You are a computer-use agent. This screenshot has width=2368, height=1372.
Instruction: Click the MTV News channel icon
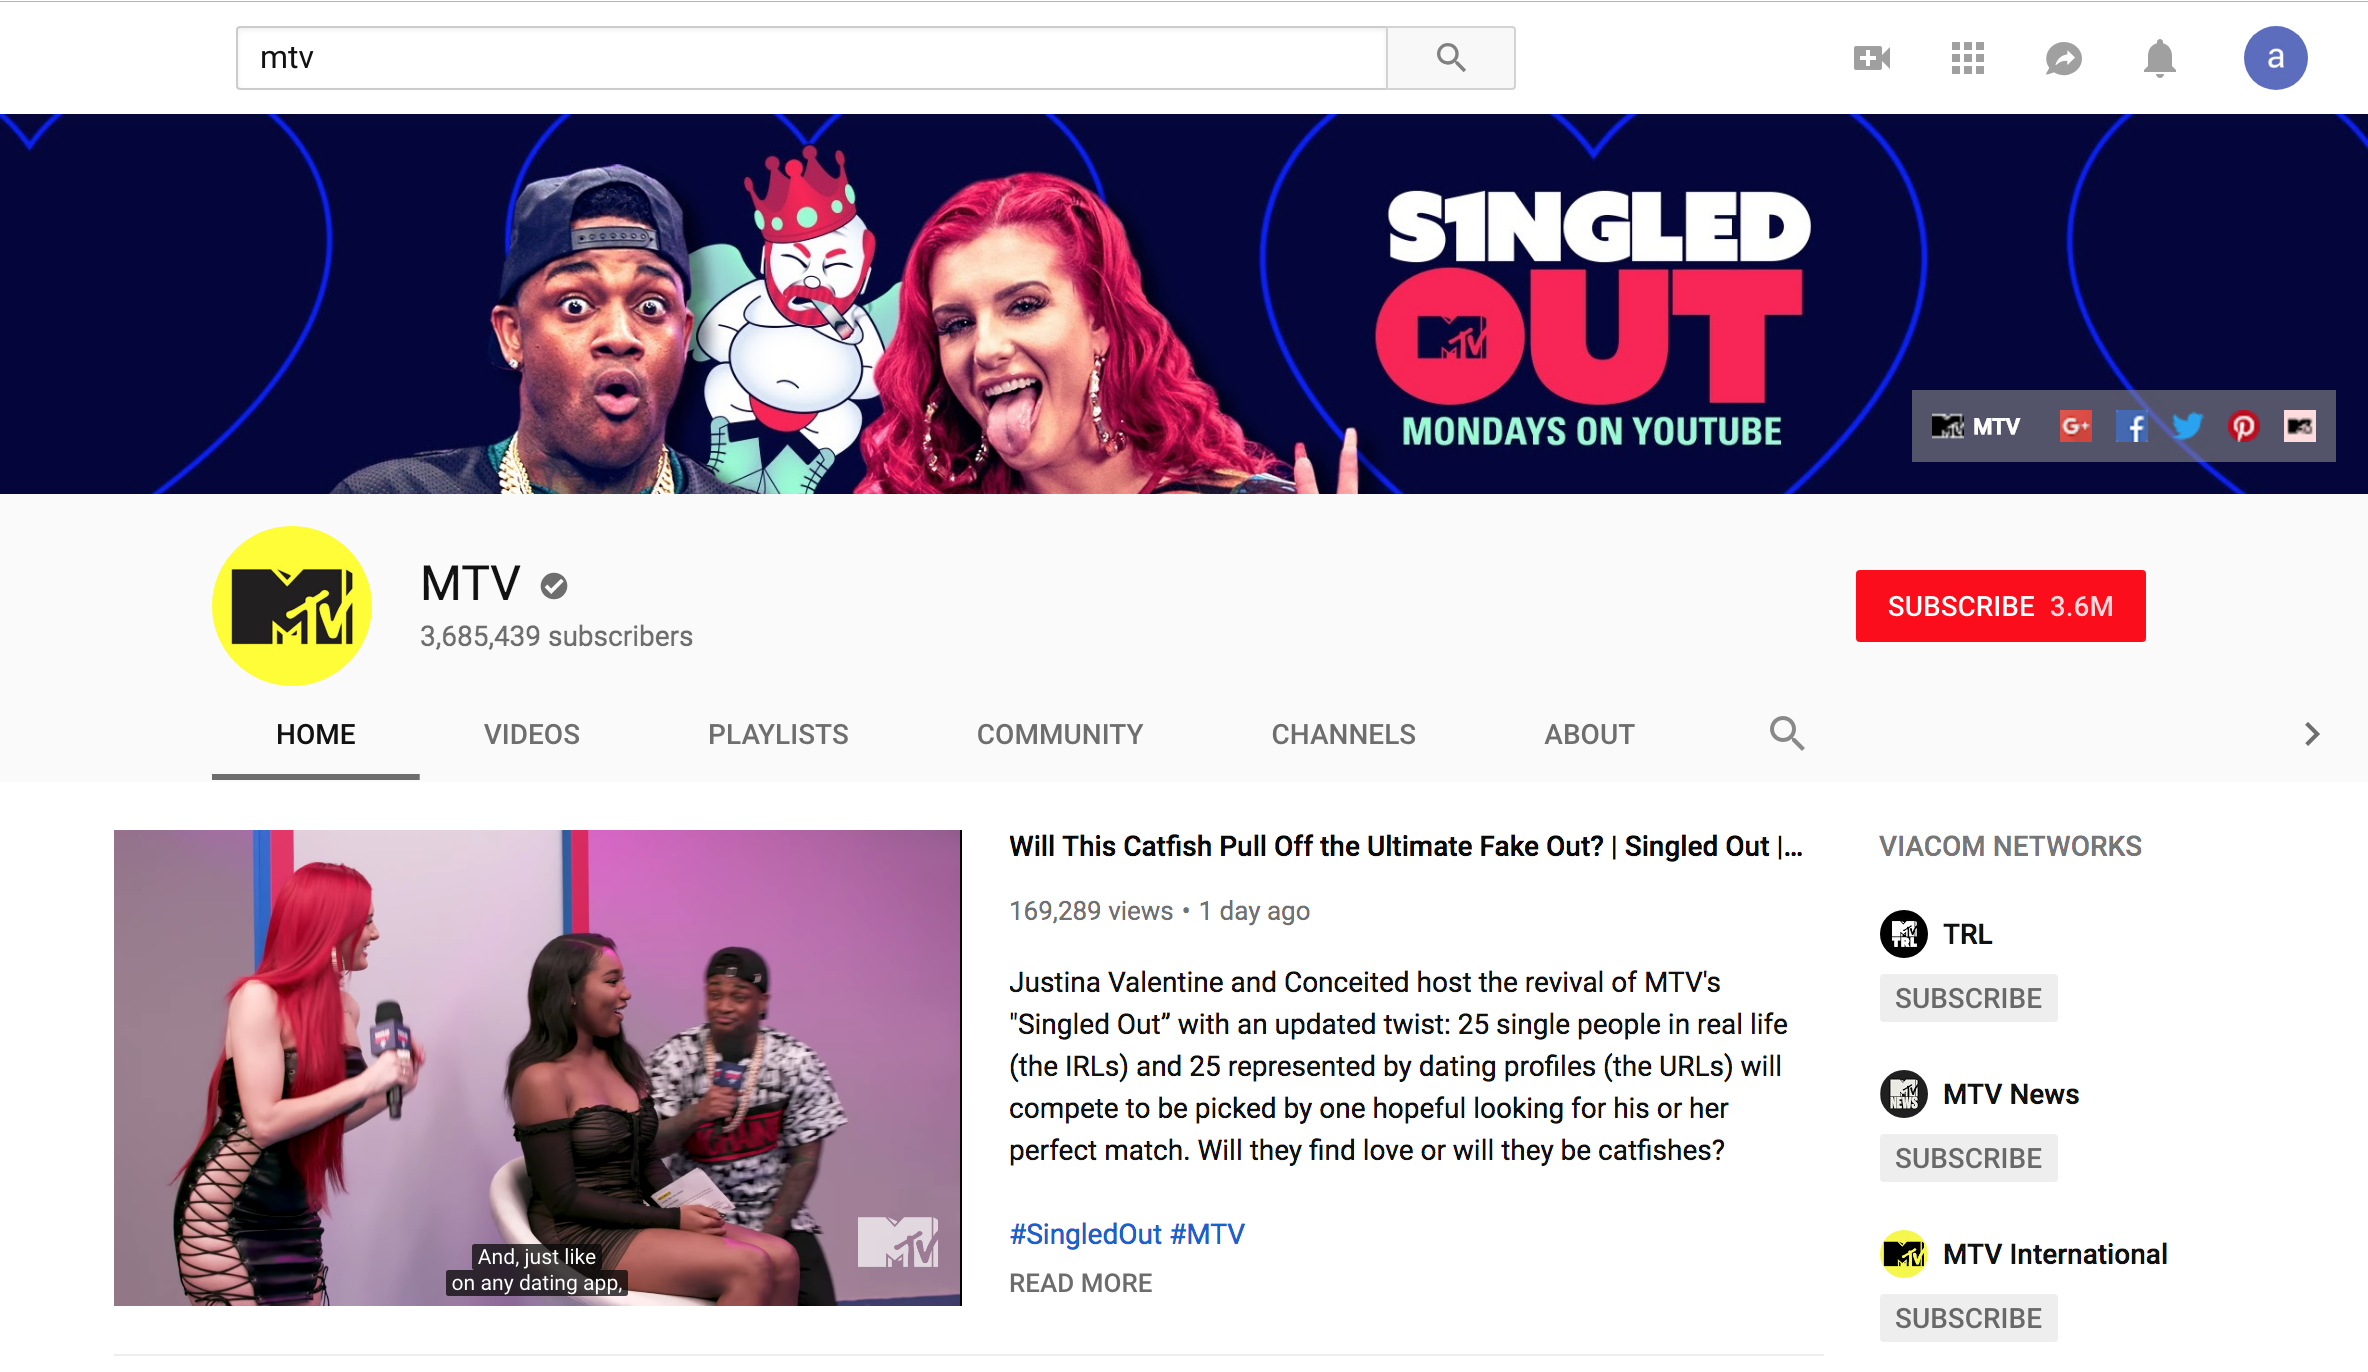point(1904,1094)
